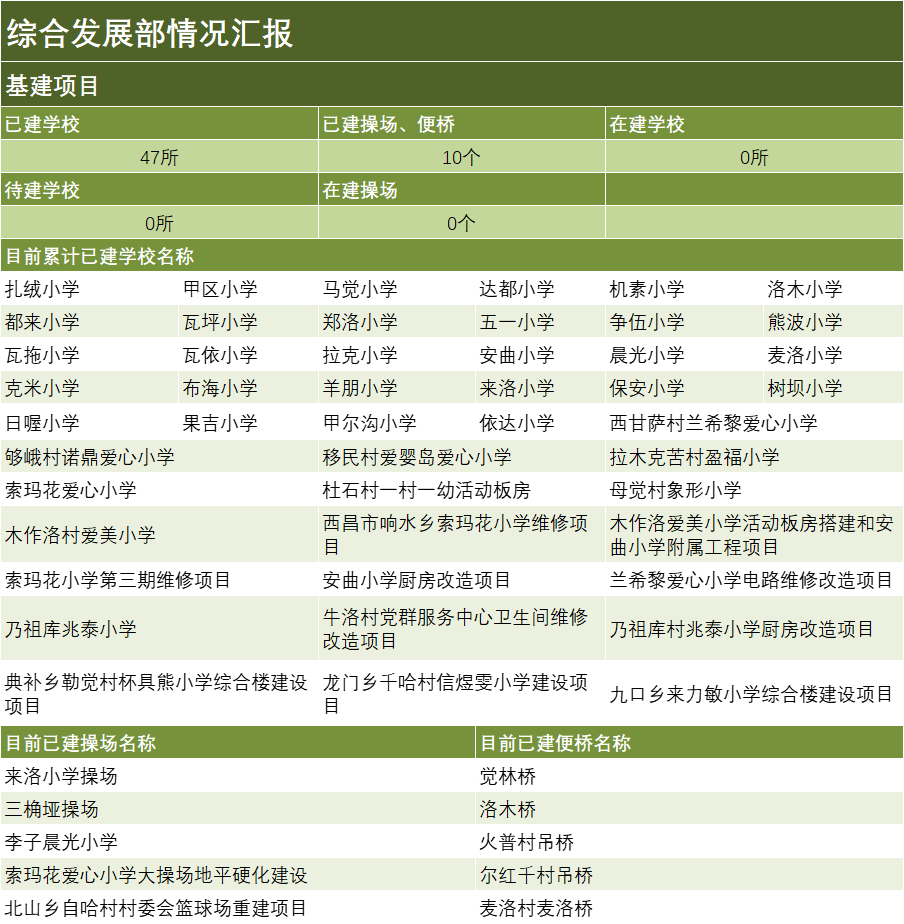Click the cell 甲尔沟小学
The image size is (904, 924).
click(397, 422)
